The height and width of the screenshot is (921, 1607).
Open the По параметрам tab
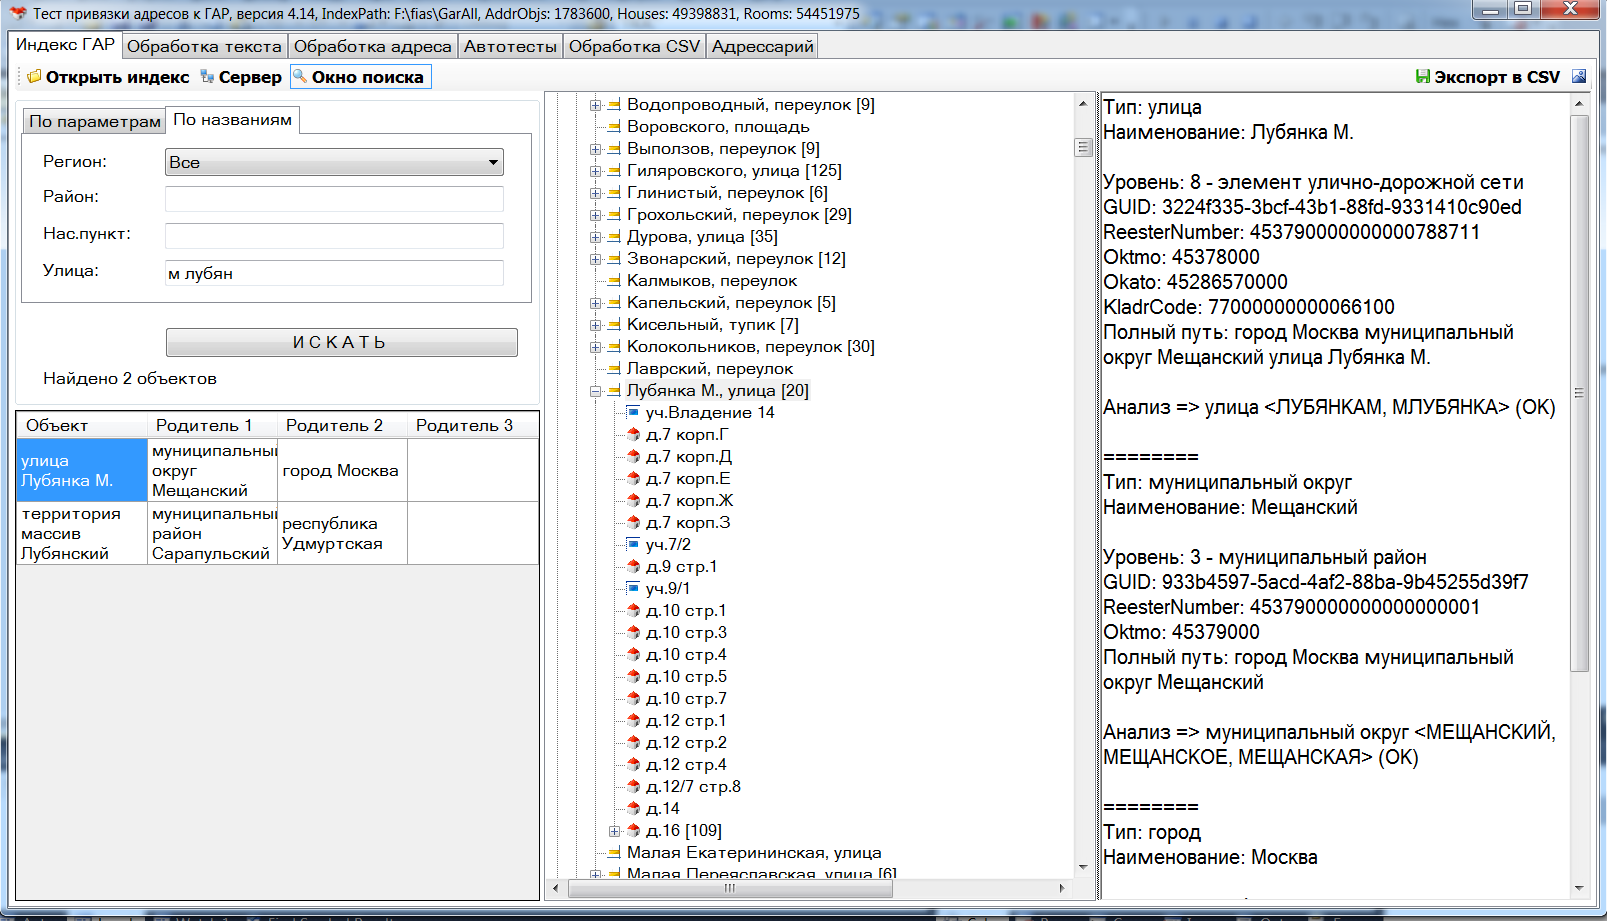(x=94, y=121)
